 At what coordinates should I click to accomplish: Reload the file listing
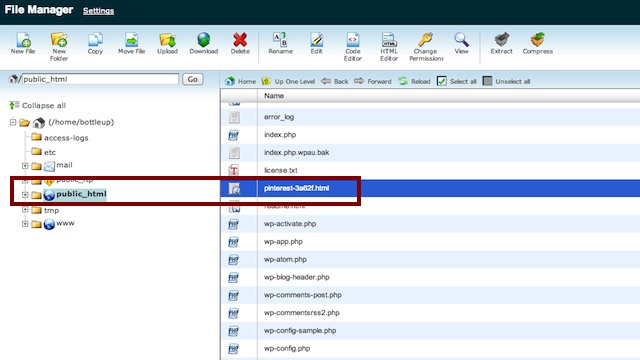tap(414, 81)
